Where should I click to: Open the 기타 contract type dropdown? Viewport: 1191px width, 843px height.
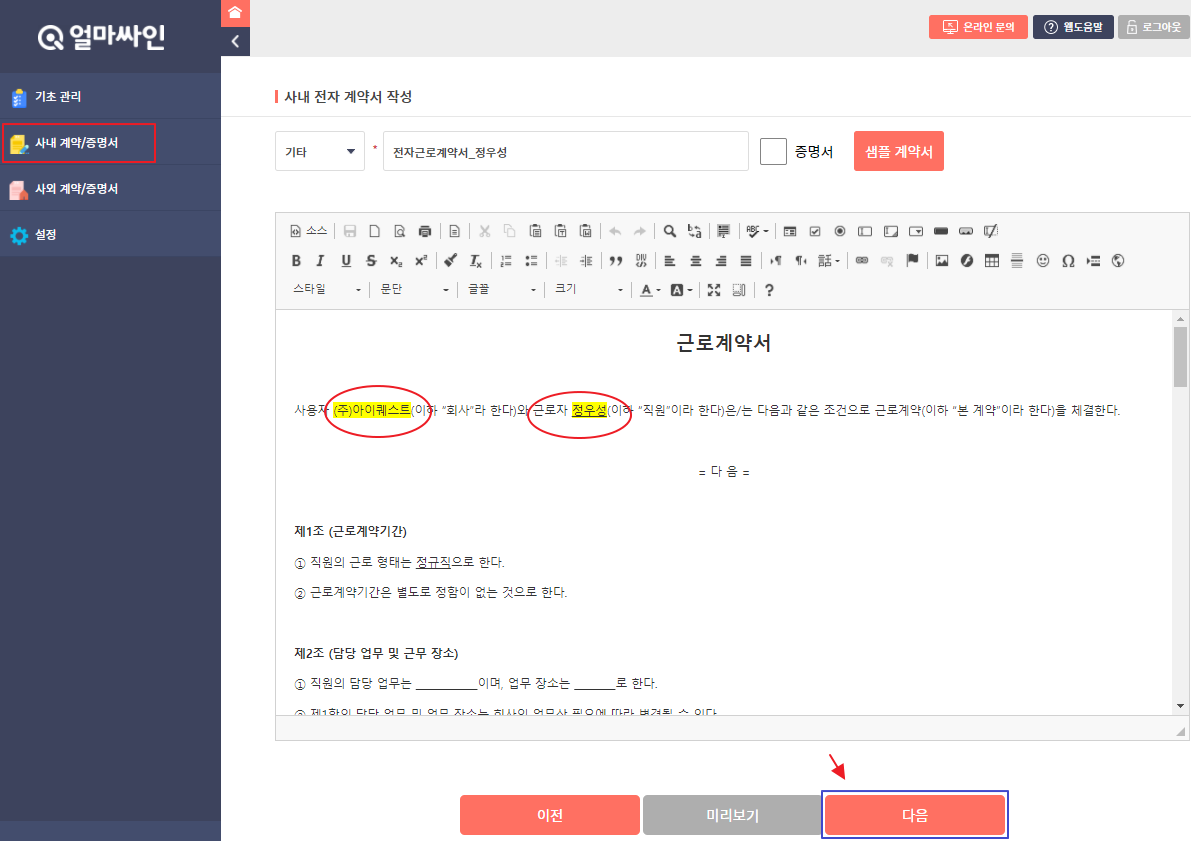(320, 151)
